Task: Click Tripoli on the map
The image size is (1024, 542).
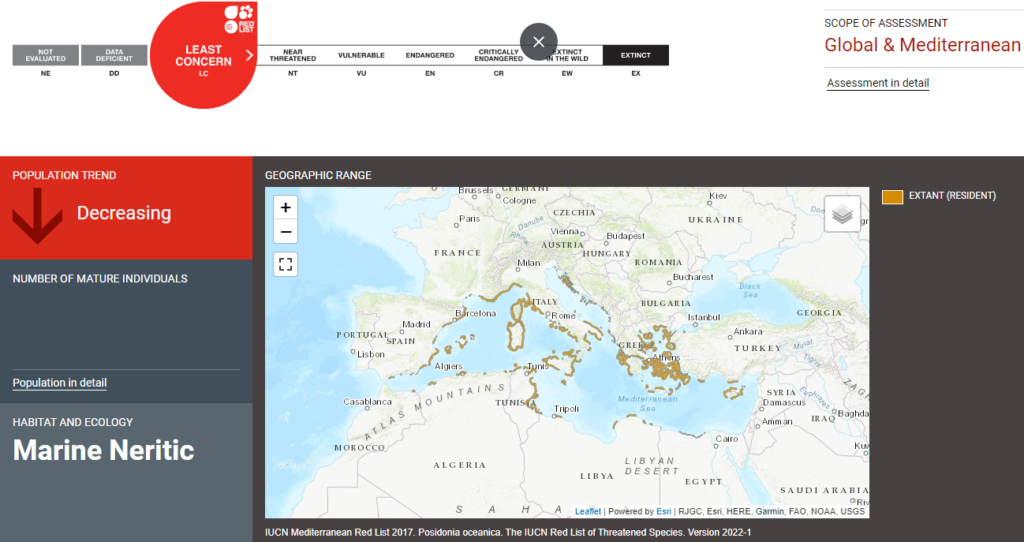Action: pyautogui.click(x=566, y=409)
